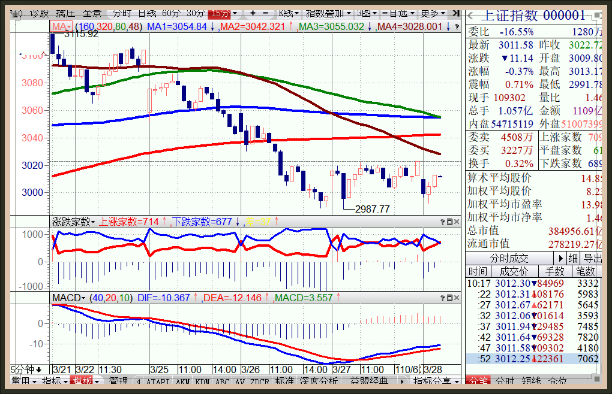The image size is (612, 394).
Task: Select the 深度分析 indicator template
Action: (318, 381)
